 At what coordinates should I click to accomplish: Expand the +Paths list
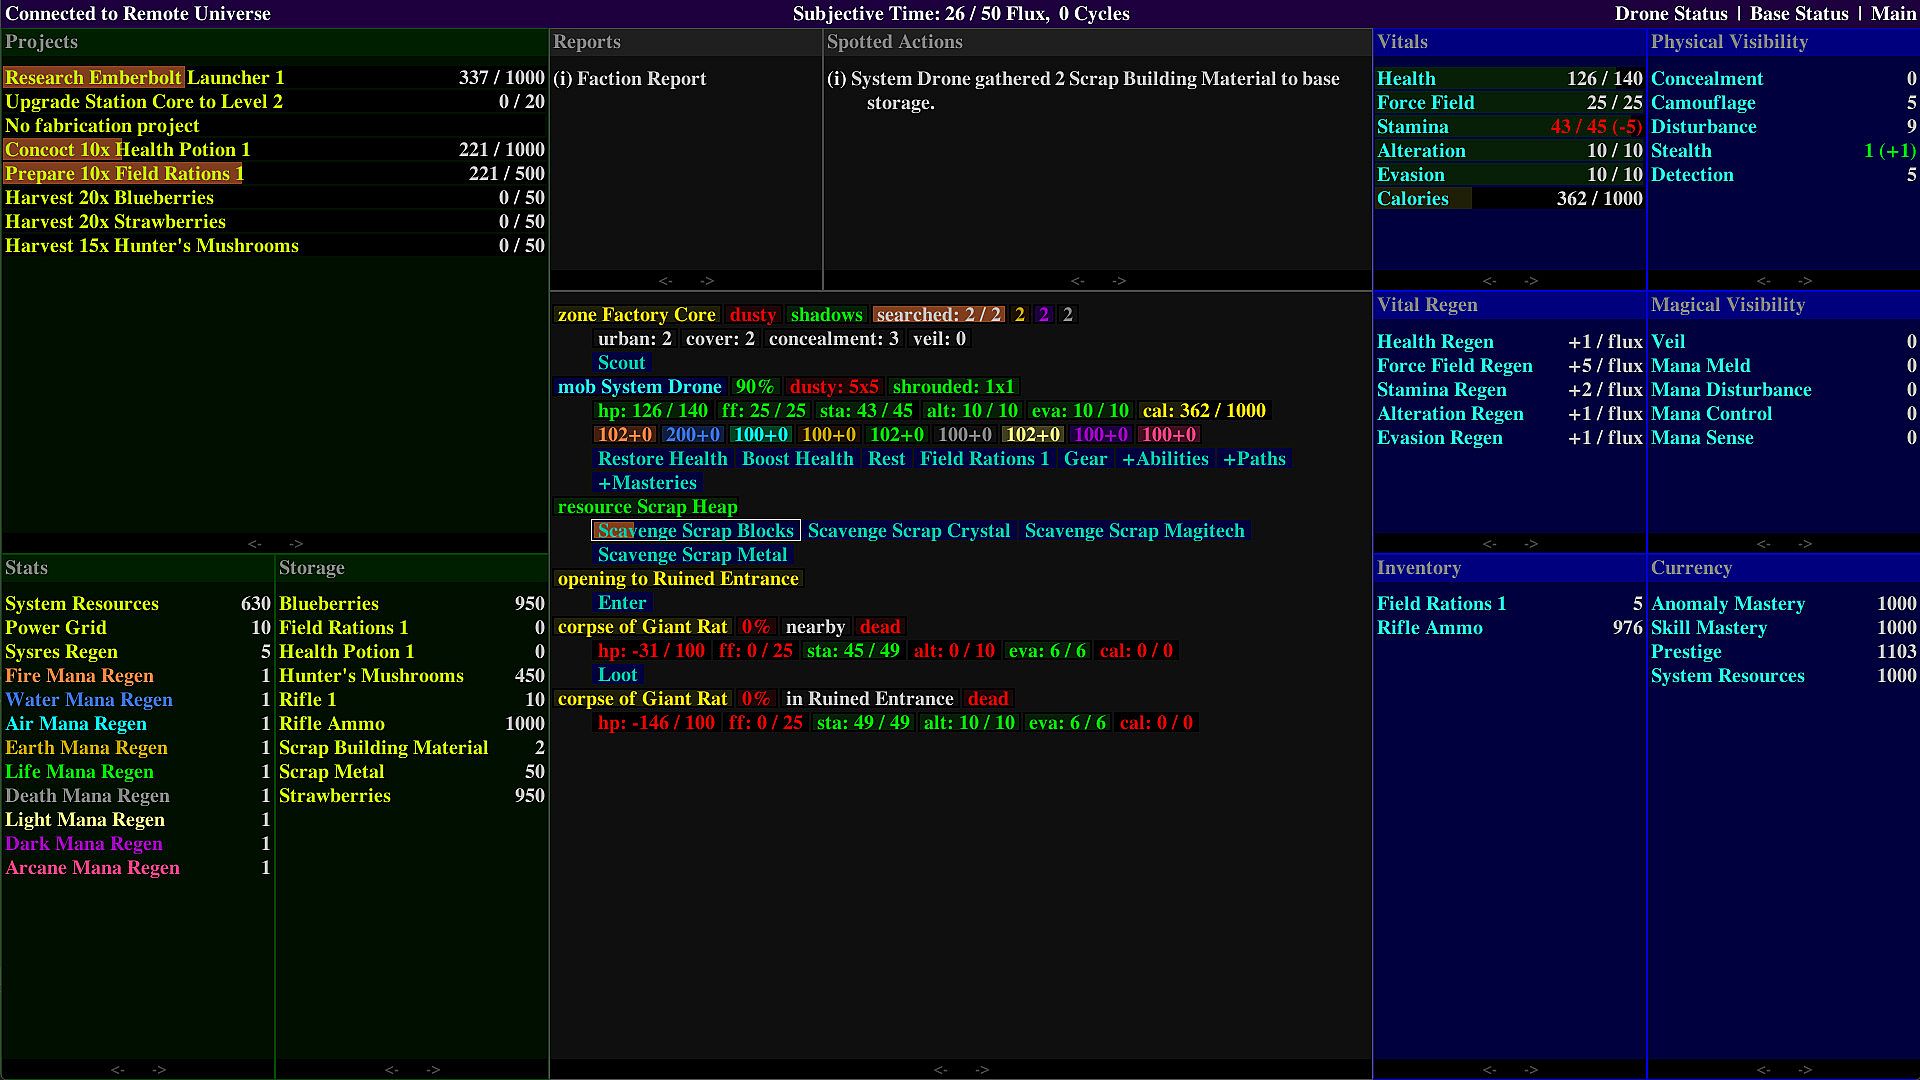point(1254,459)
